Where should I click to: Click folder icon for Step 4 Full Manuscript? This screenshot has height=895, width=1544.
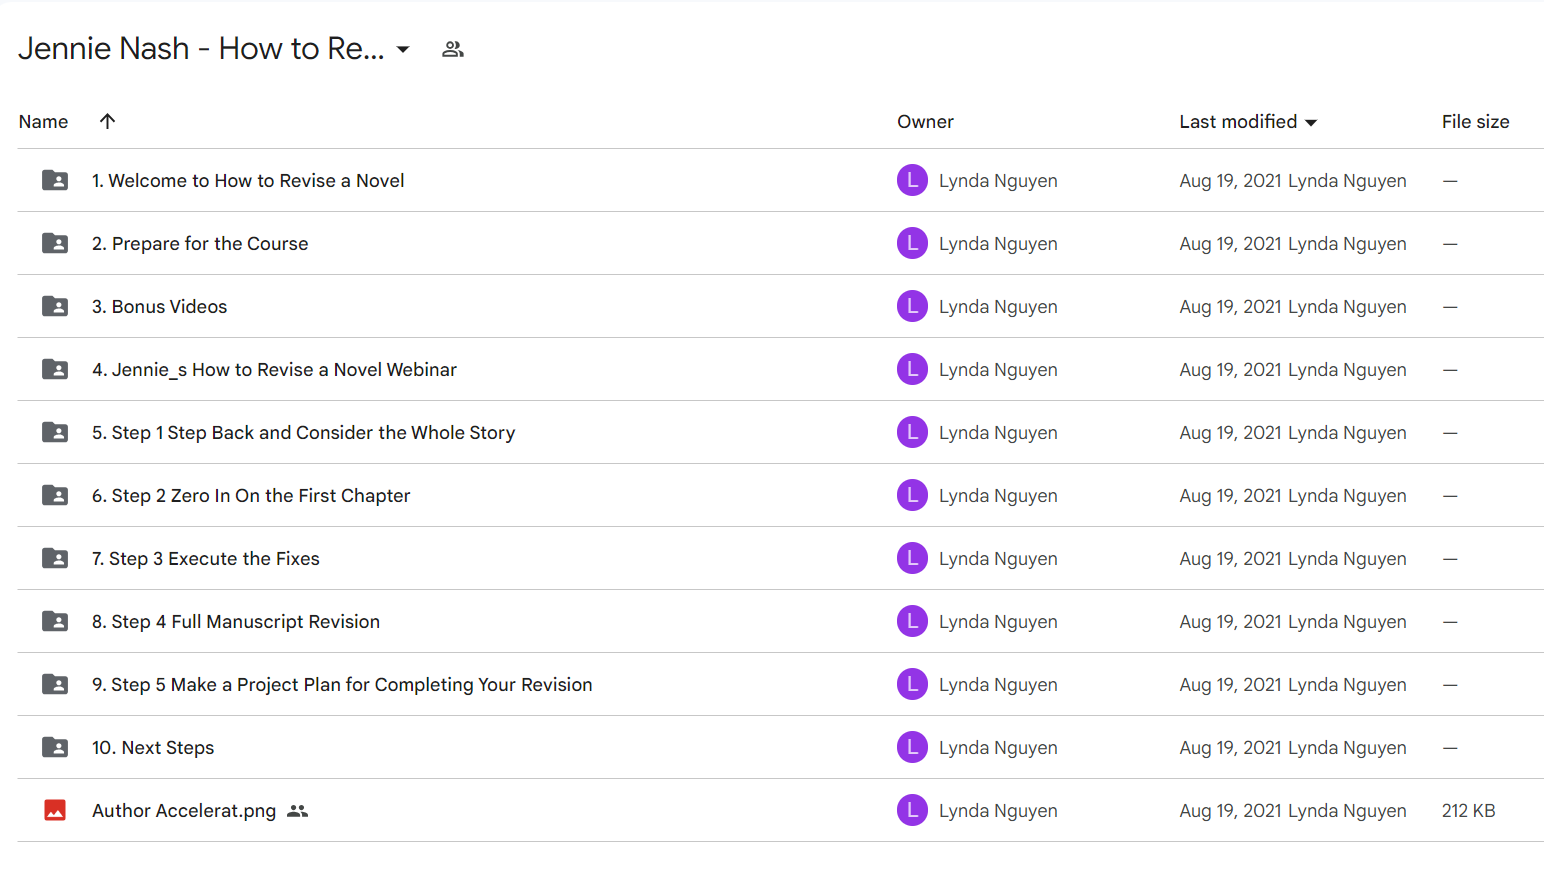[55, 621]
